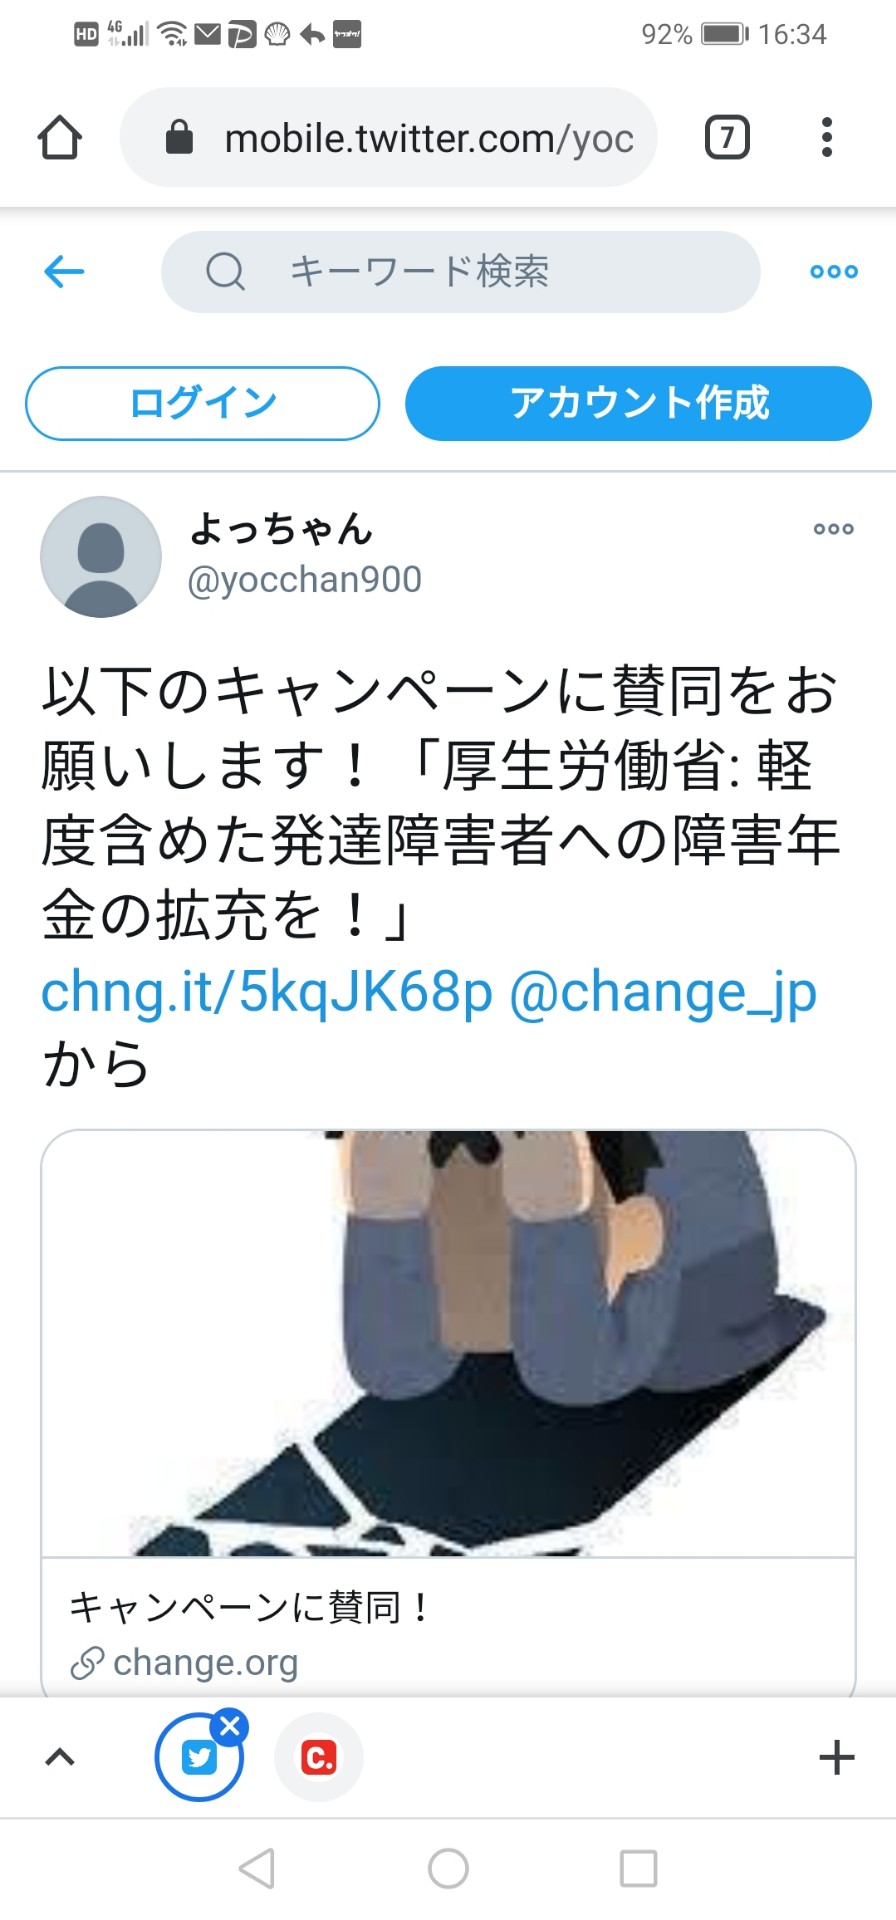Open the tab switcher showing 7 tabs
The image size is (896, 1920).
727,137
